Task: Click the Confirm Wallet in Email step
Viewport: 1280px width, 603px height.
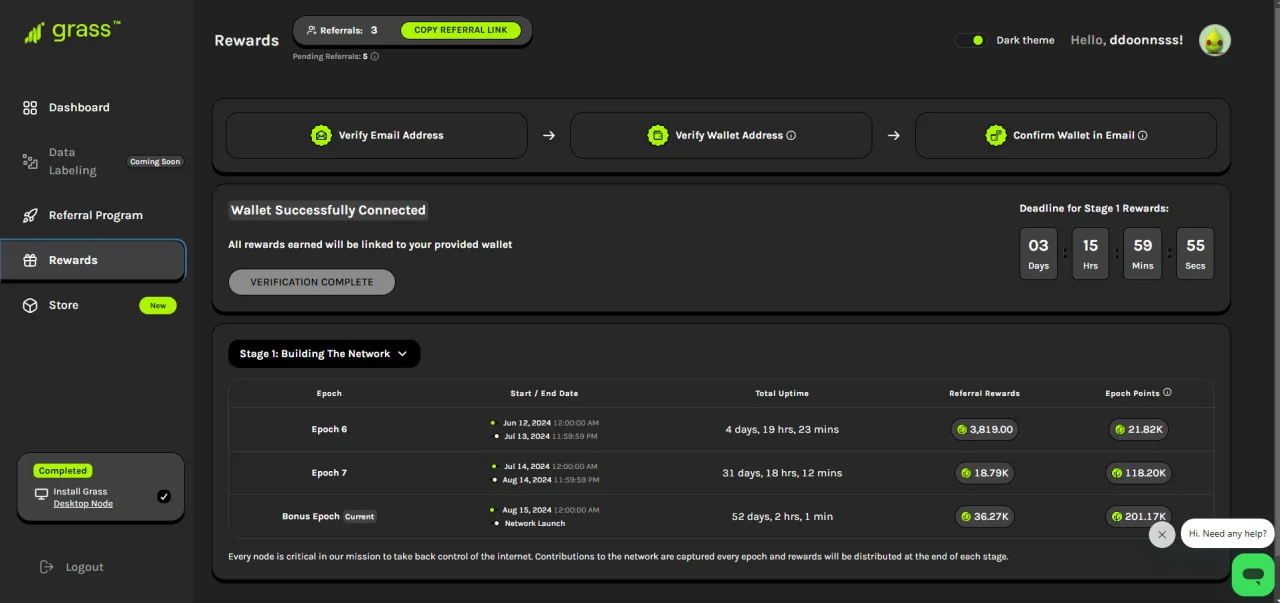Action: [1066, 135]
